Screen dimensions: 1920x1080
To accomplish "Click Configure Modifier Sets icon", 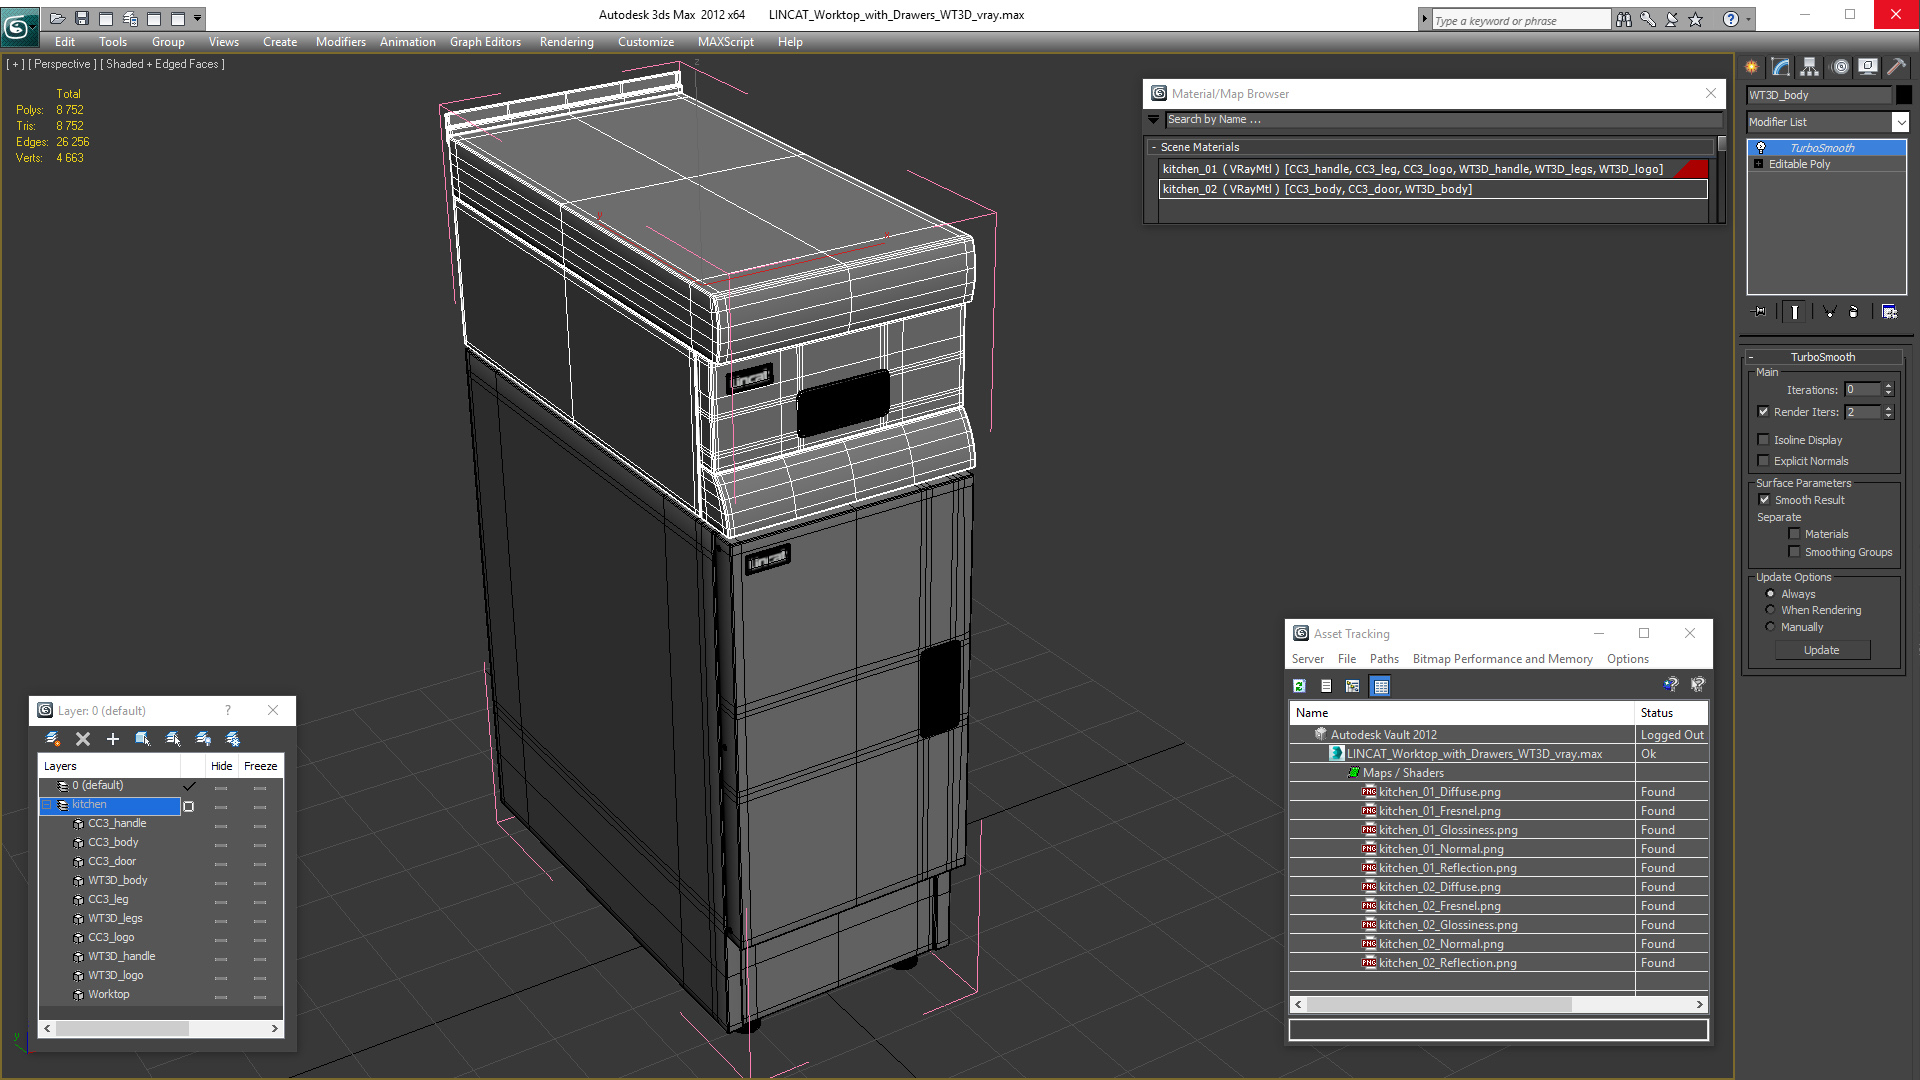I will 1890,312.
